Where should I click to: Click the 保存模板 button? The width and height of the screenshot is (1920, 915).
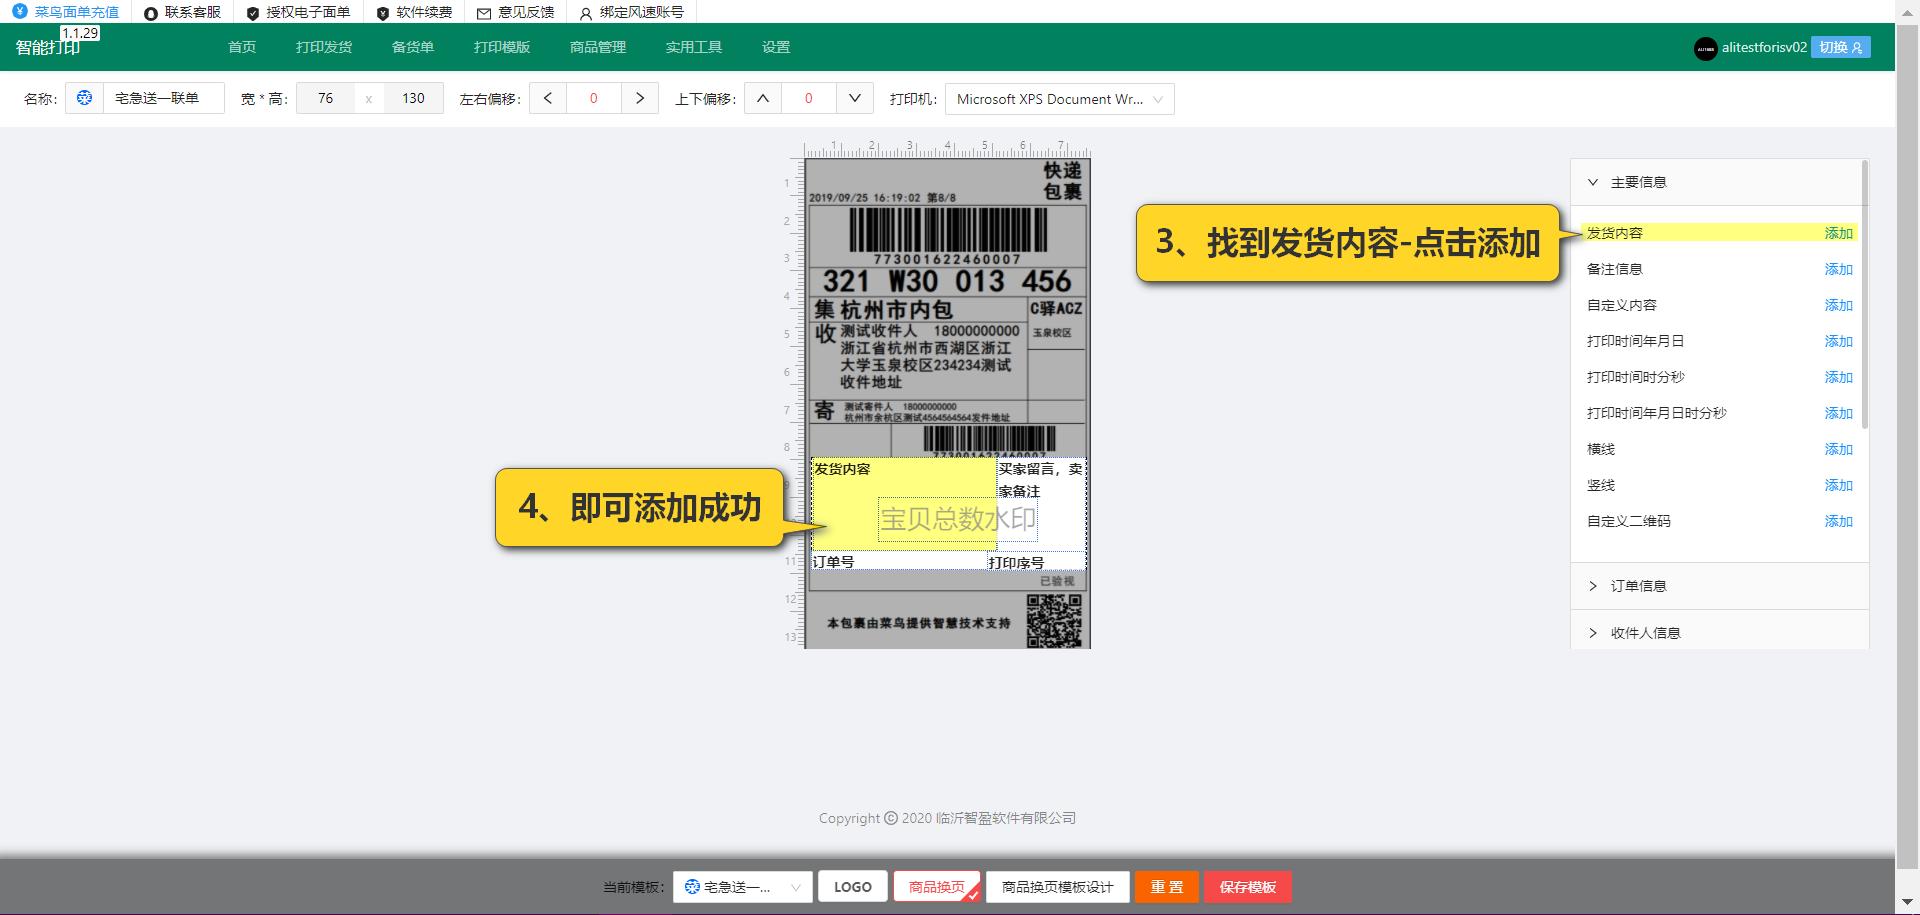coord(1247,887)
